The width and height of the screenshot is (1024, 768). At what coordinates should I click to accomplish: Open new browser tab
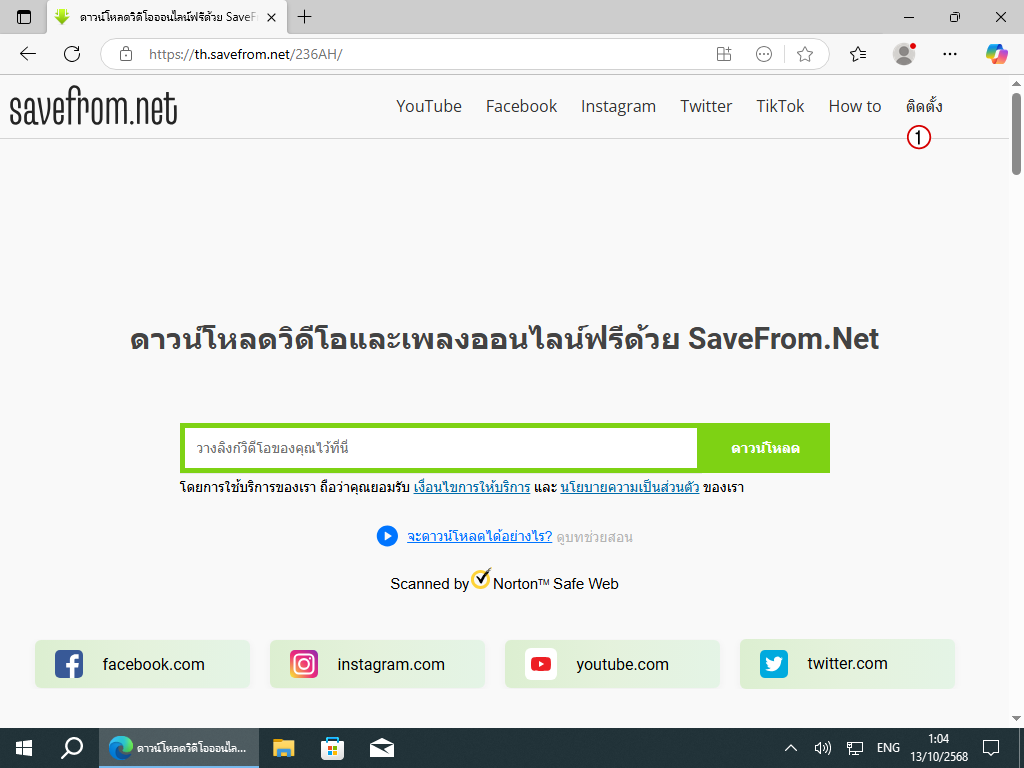pyautogui.click(x=305, y=17)
